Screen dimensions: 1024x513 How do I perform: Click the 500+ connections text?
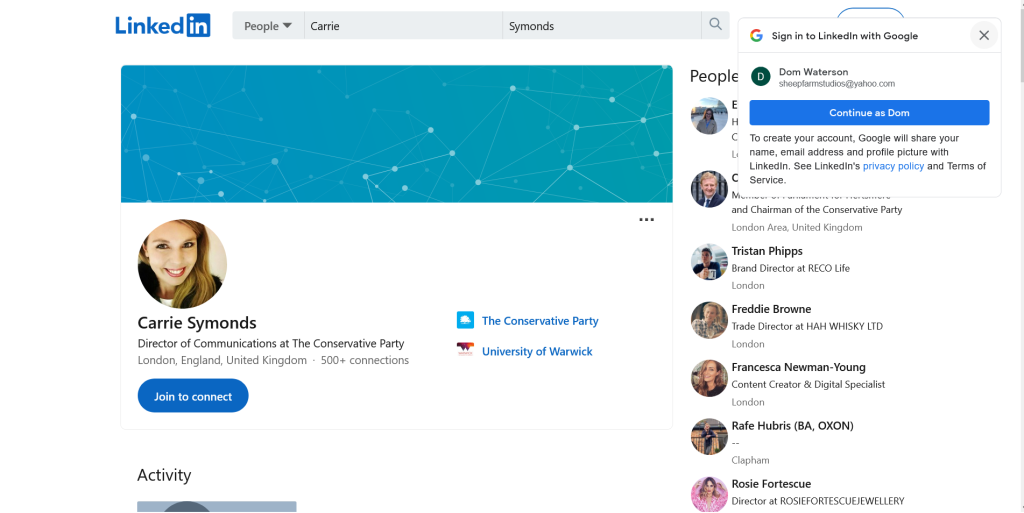tap(364, 360)
